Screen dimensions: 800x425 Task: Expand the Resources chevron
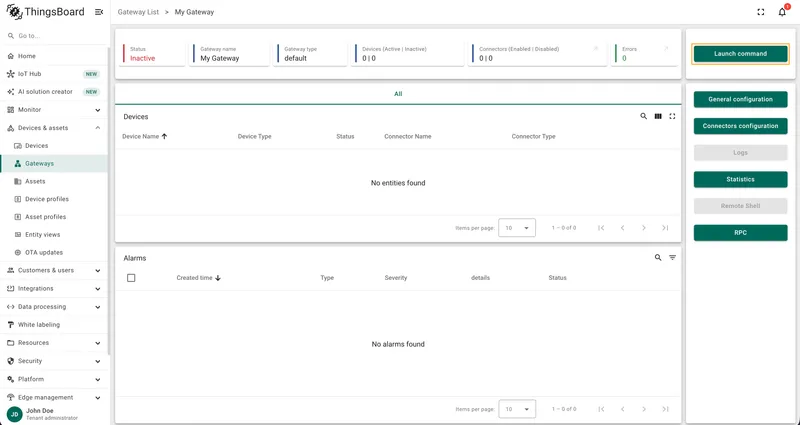(98, 343)
